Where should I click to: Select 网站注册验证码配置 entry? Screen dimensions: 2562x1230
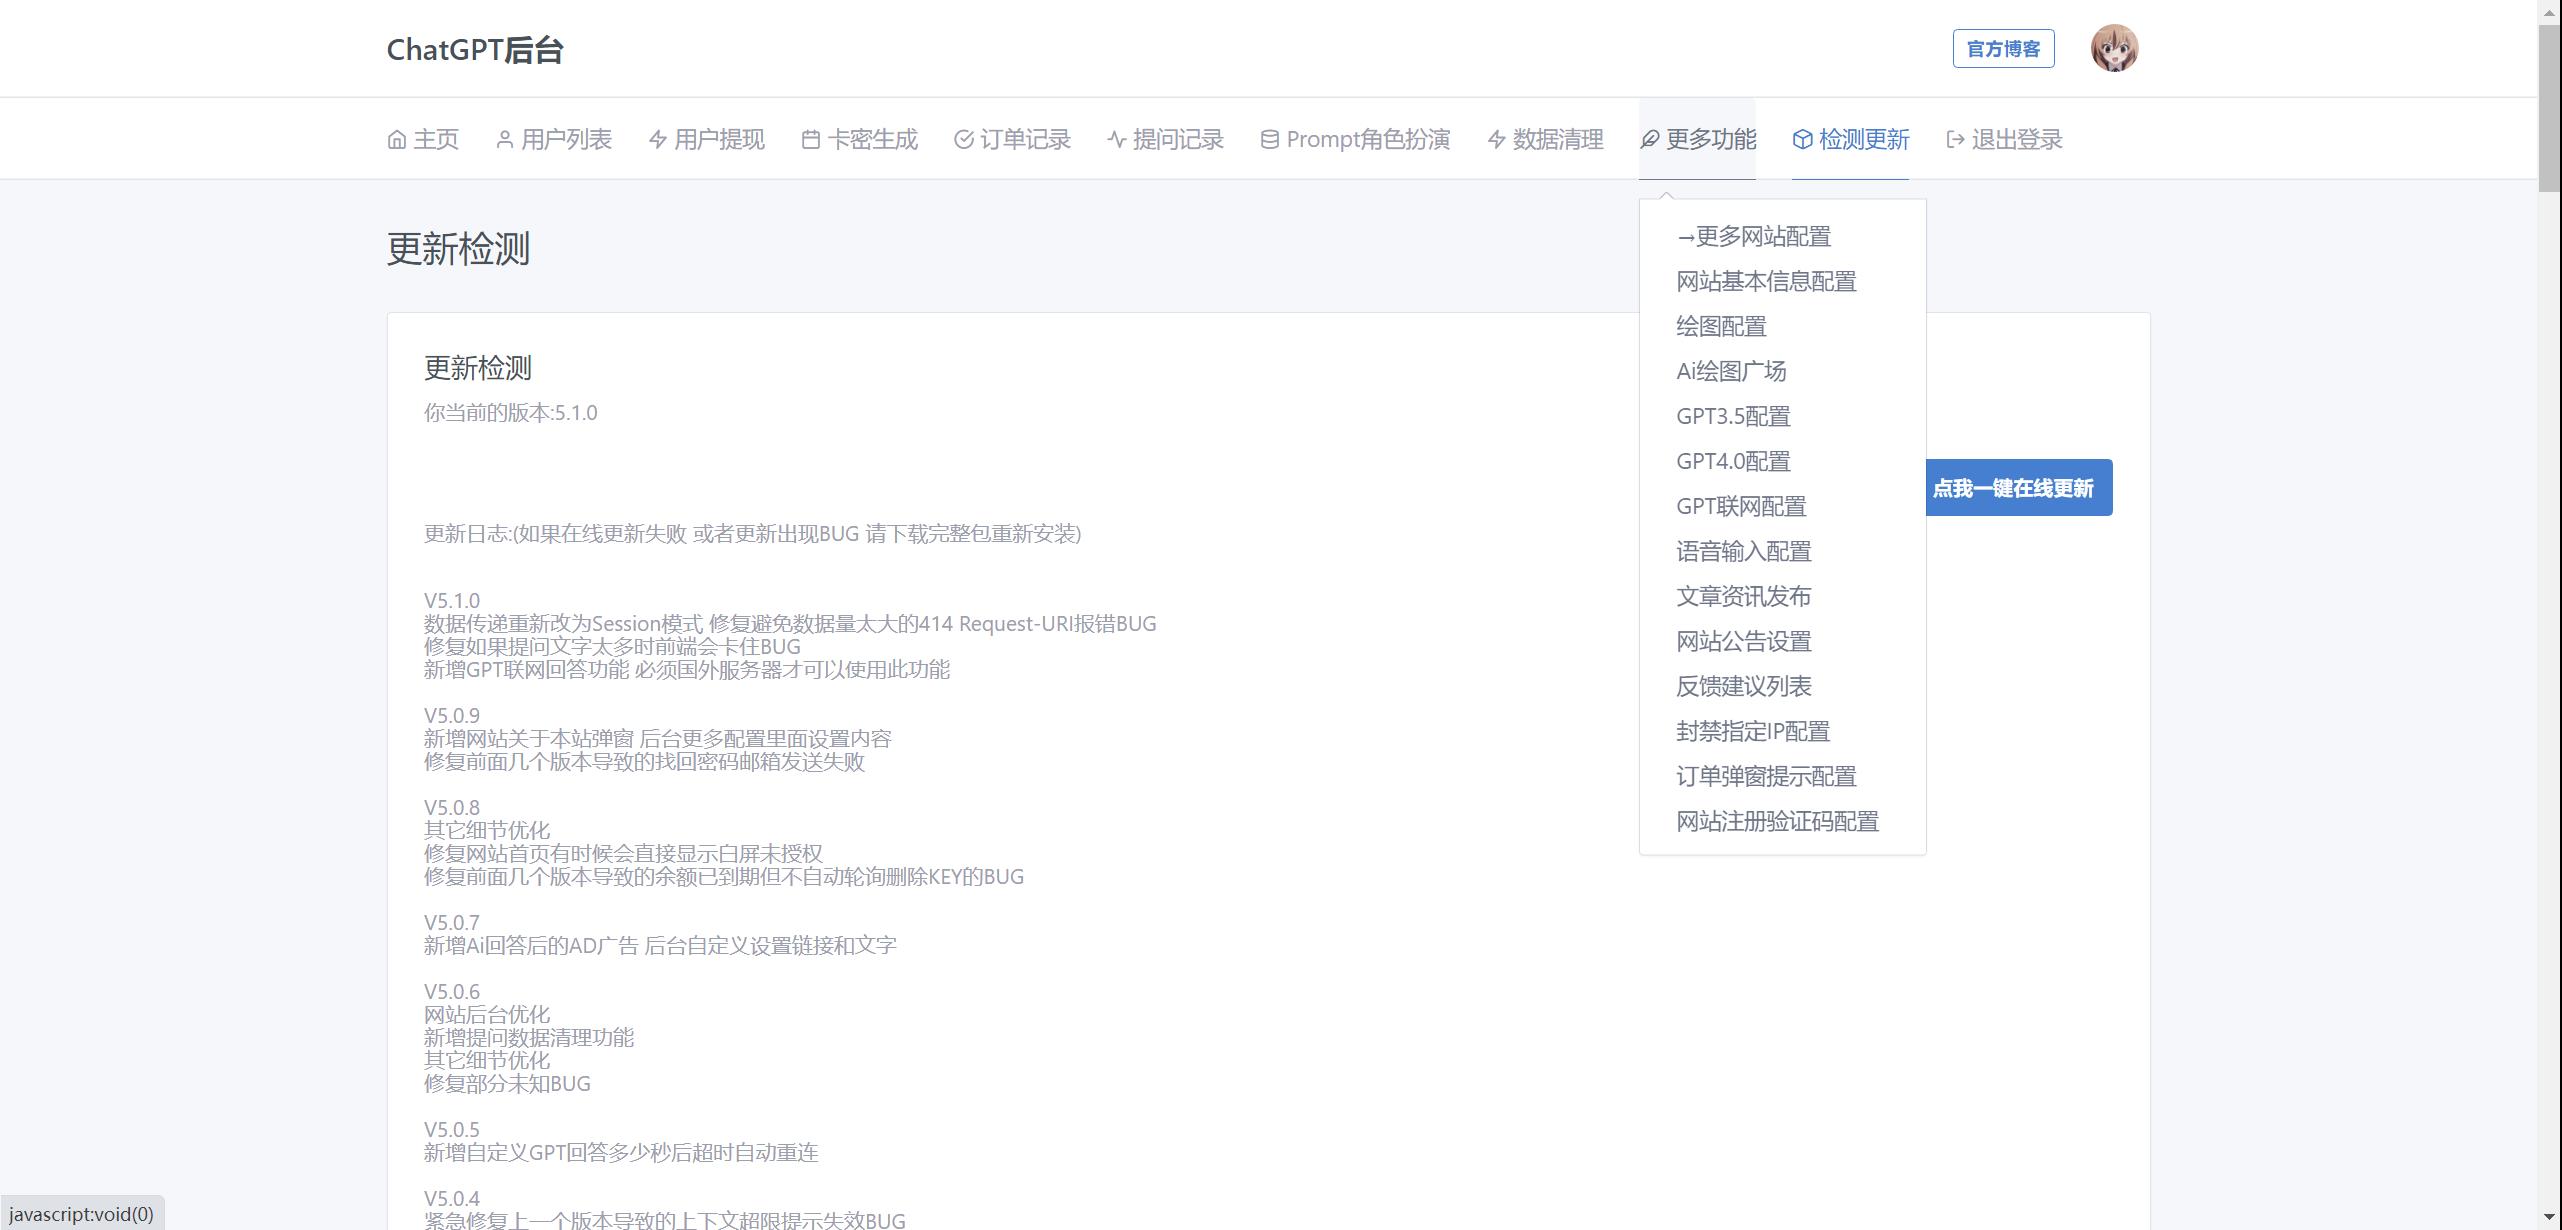pyautogui.click(x=1777, y=822)
